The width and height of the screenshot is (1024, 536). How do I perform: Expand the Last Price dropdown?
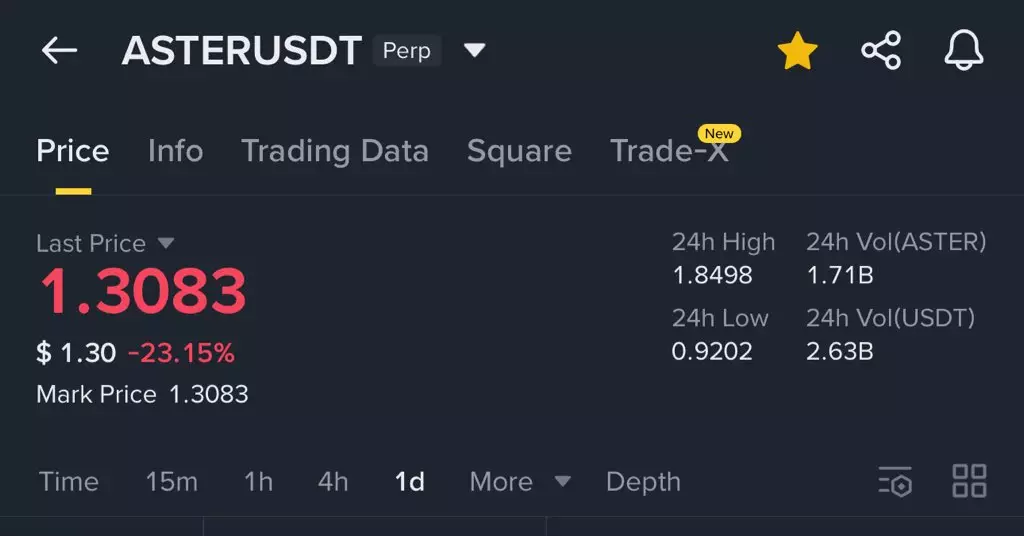click(x=166, y=243)
